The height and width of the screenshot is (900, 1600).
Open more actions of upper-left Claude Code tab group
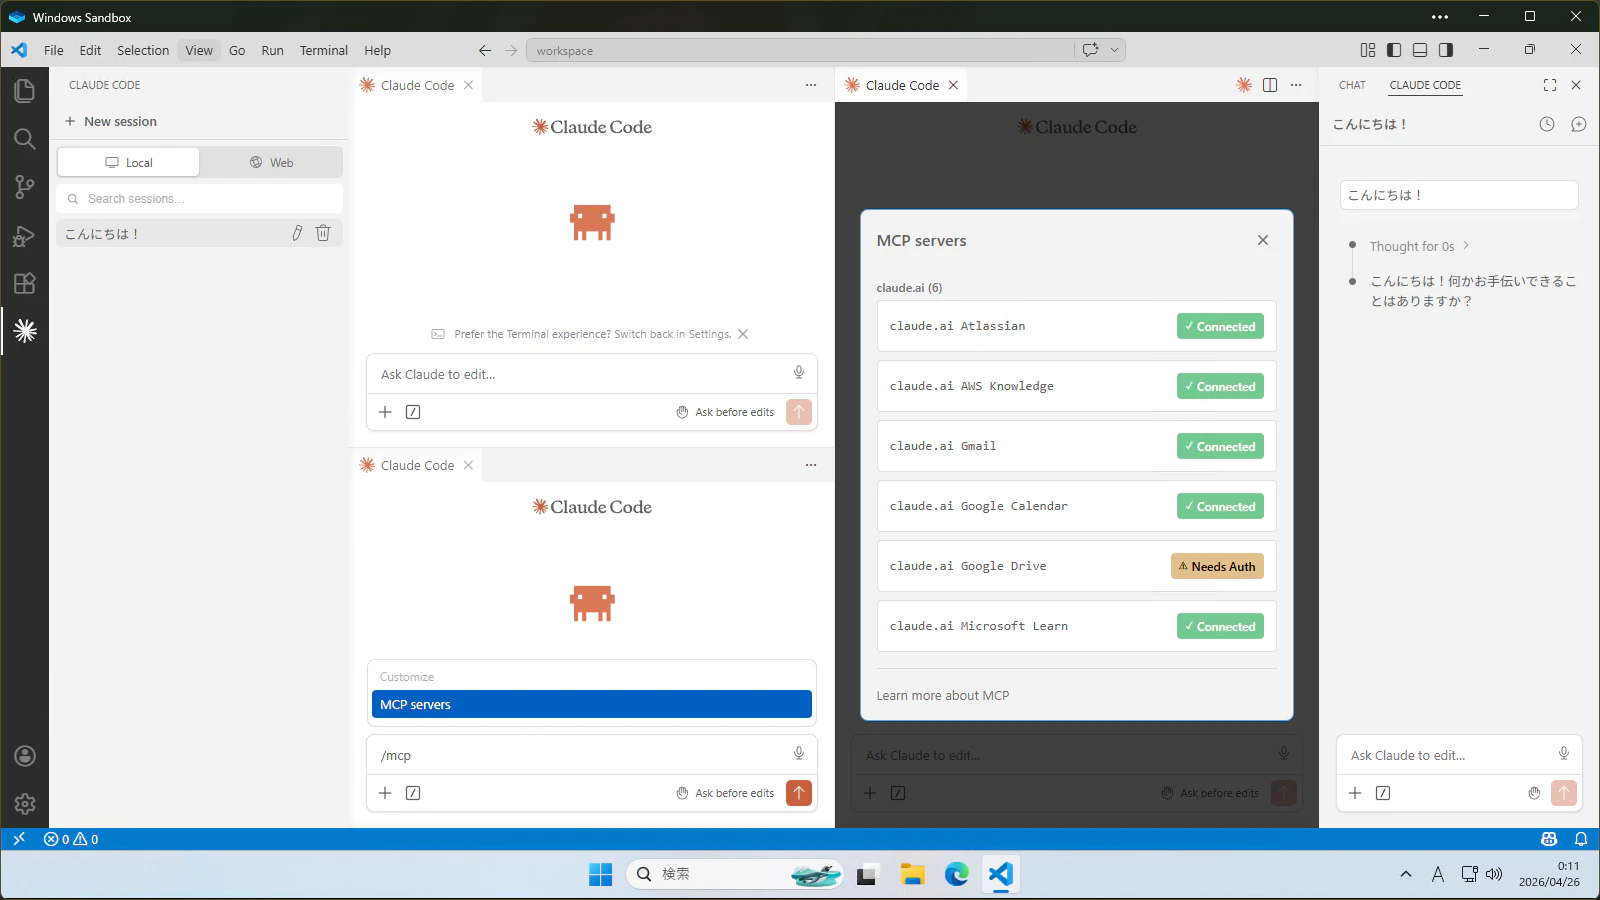click(x=811, y=85)
